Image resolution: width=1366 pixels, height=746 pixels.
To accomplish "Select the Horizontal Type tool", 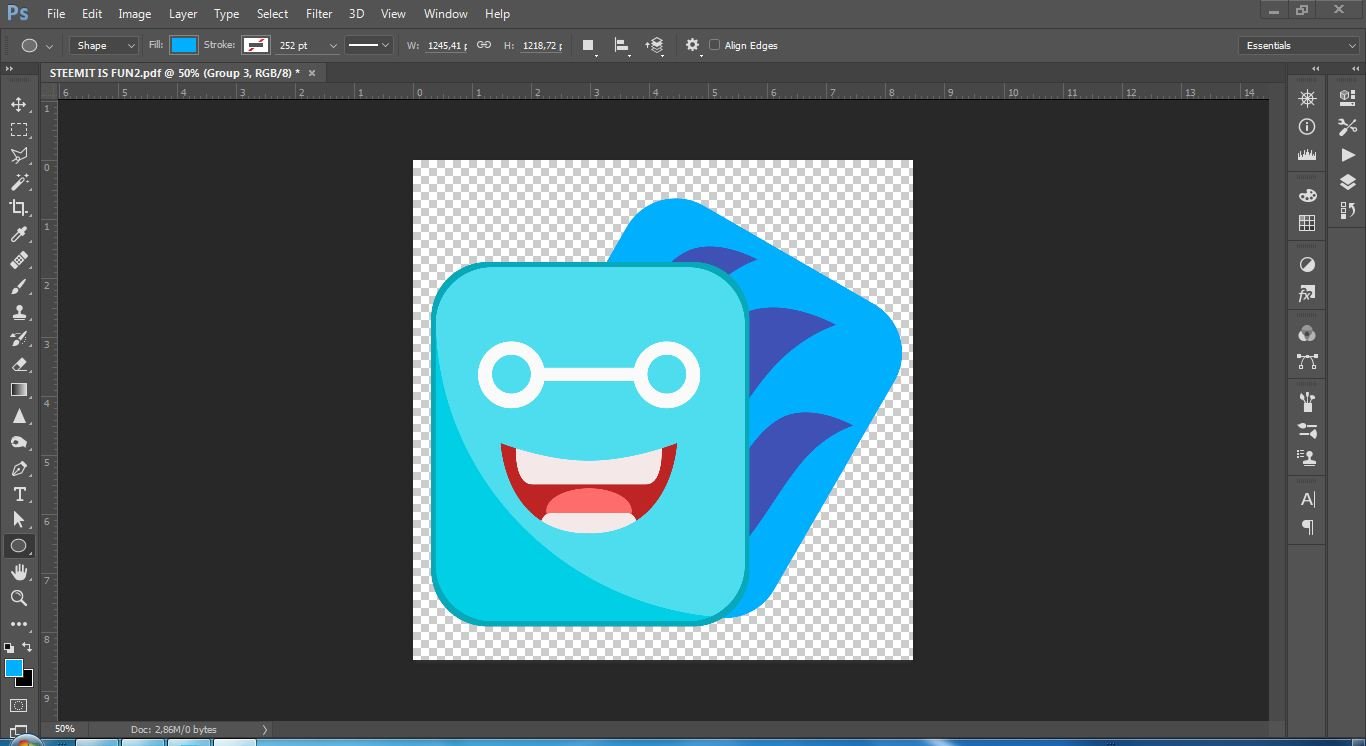I will pos(19,494).
